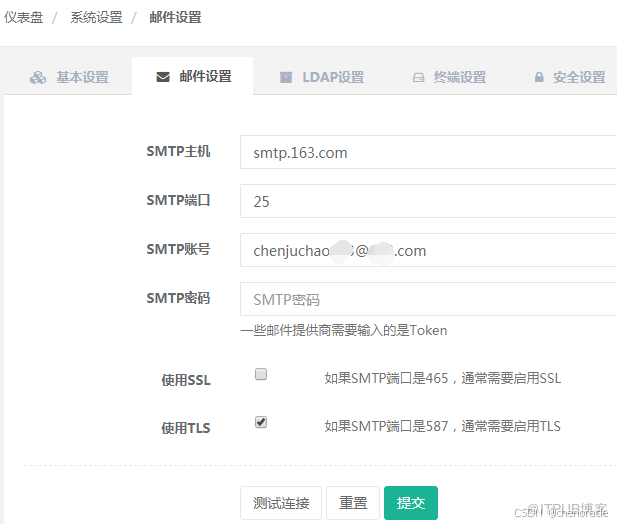The image size is (617, 524).
Task: Click the 重置 button
Action: 353,503
